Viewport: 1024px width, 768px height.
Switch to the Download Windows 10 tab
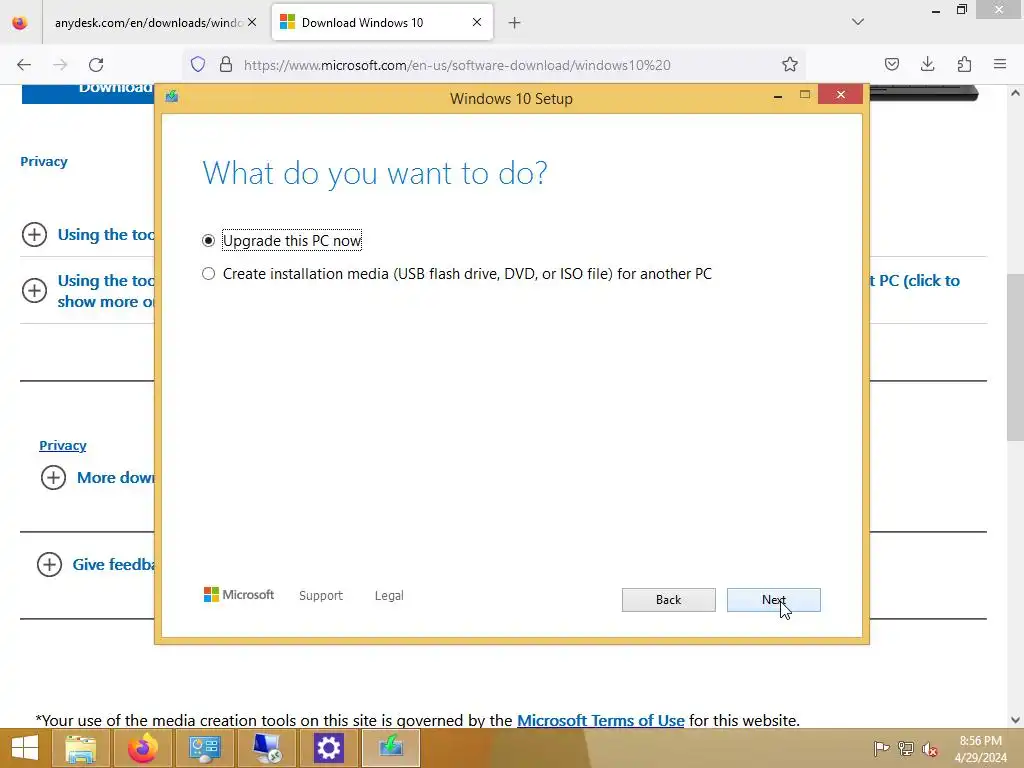382,23
